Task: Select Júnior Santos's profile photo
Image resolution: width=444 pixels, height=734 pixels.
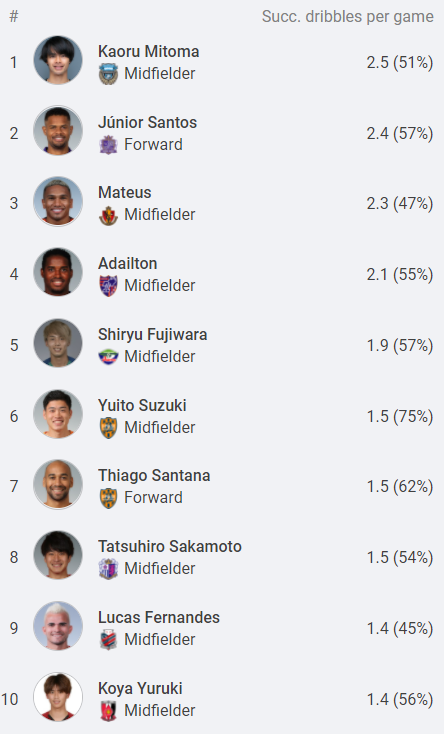Action: (x=58, y=130)
